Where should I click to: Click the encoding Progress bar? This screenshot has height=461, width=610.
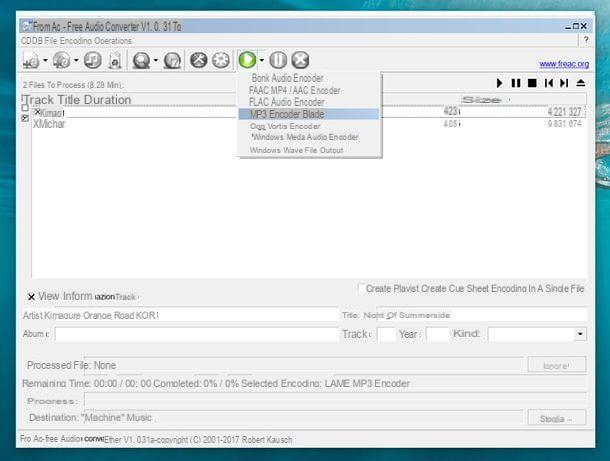click(335, 400)
